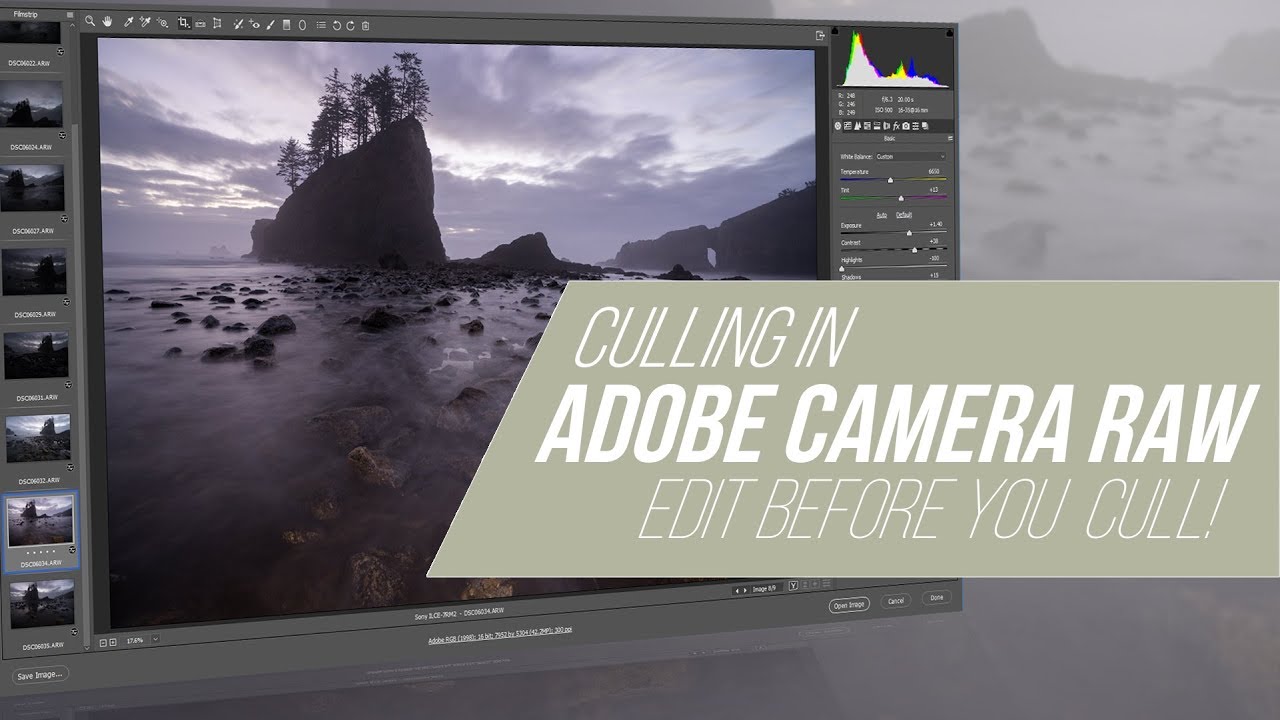Click the Exposure slider handle
The image size is (1280, 720).
(910, 233)
